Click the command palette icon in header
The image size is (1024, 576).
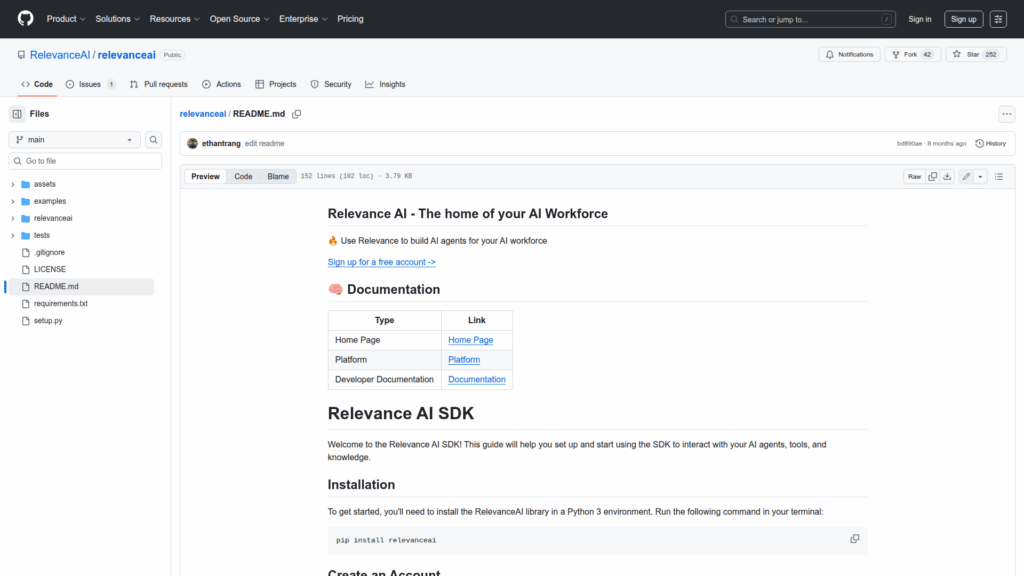point(998,19)
